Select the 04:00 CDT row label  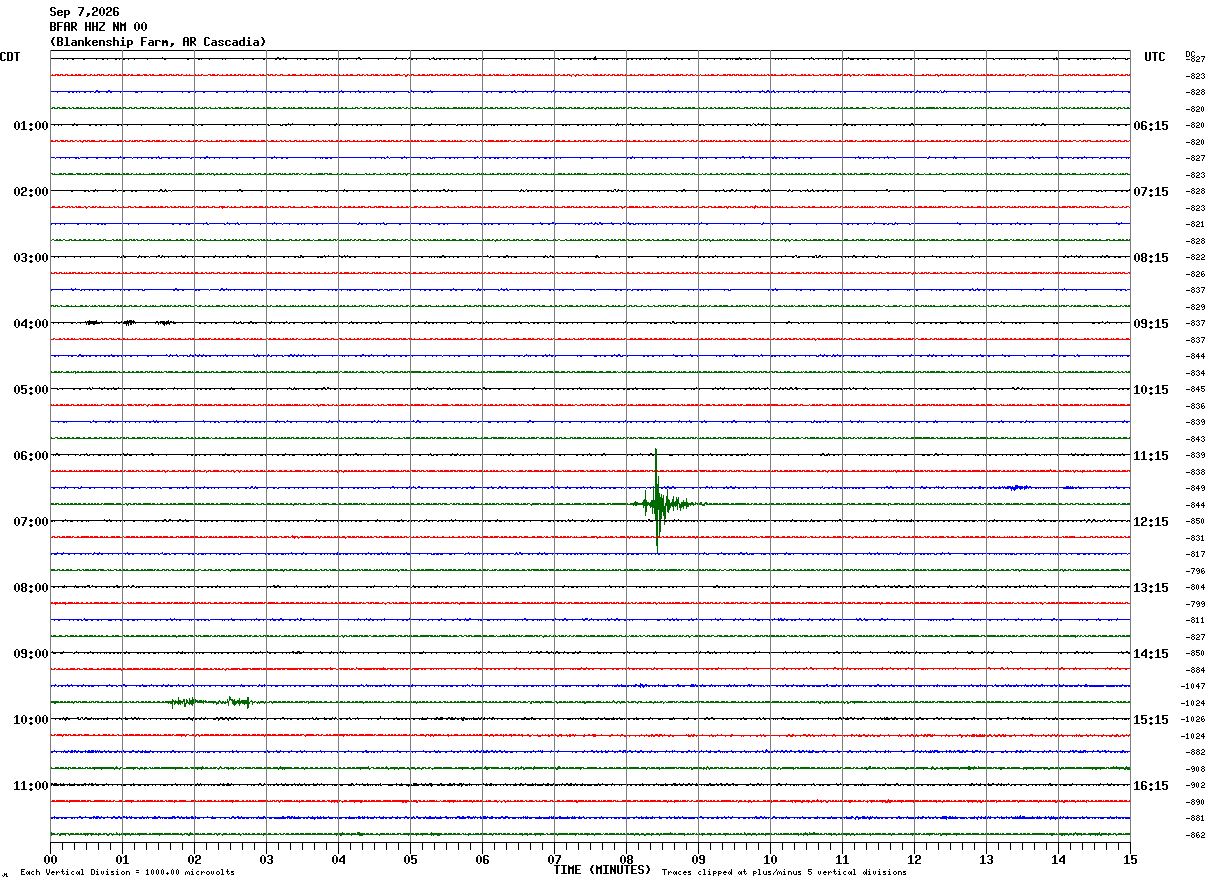pyautogui.click(x=30, y=324)
